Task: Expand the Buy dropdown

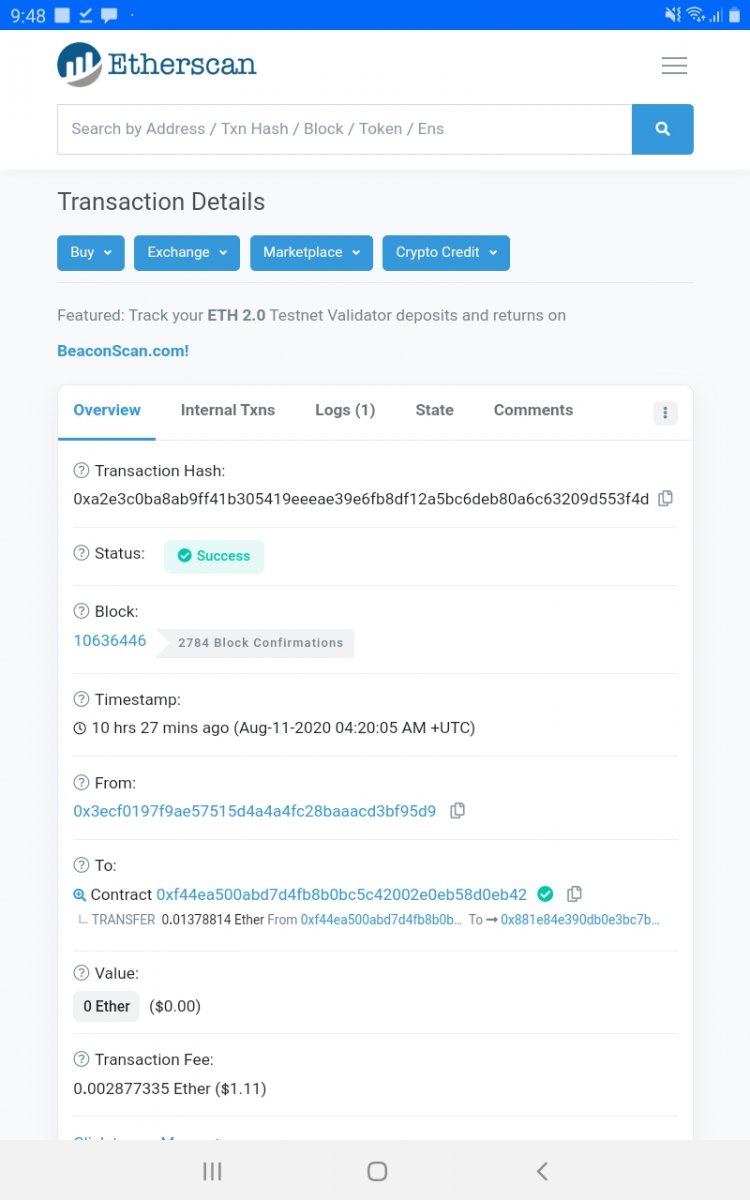Action: [91, 253]
